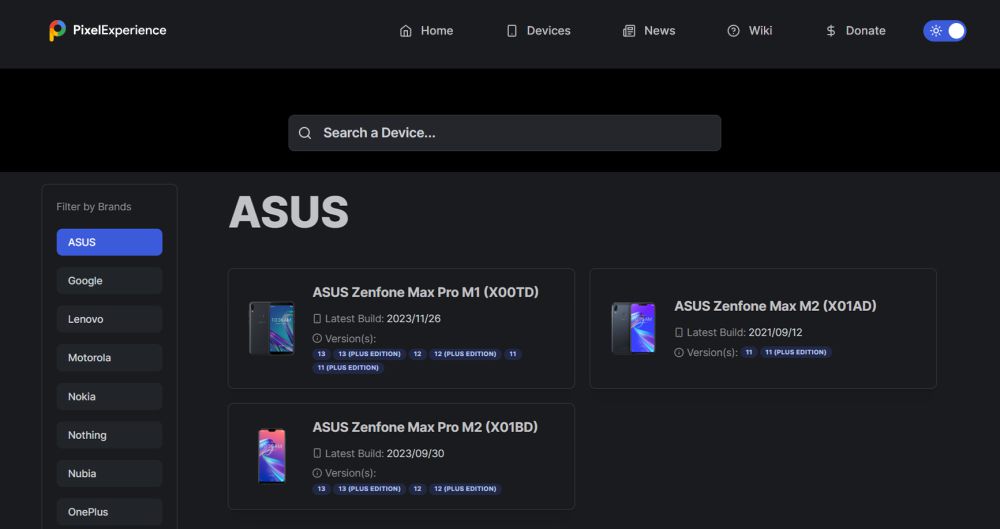Click the Zenfone Max M2 phone thumbnail
Image resolution: width=1000 pixels, height=529 pixels.
coord(633,328)
